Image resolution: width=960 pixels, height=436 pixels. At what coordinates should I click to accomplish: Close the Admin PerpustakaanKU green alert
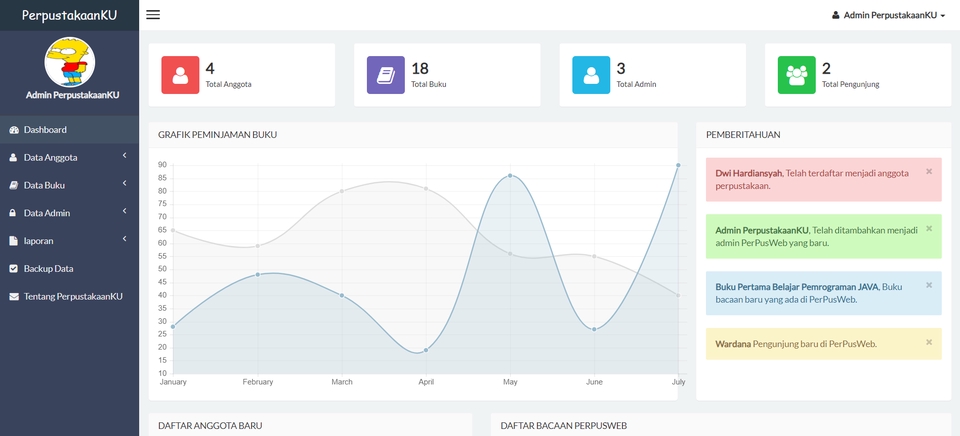point(929,228)
